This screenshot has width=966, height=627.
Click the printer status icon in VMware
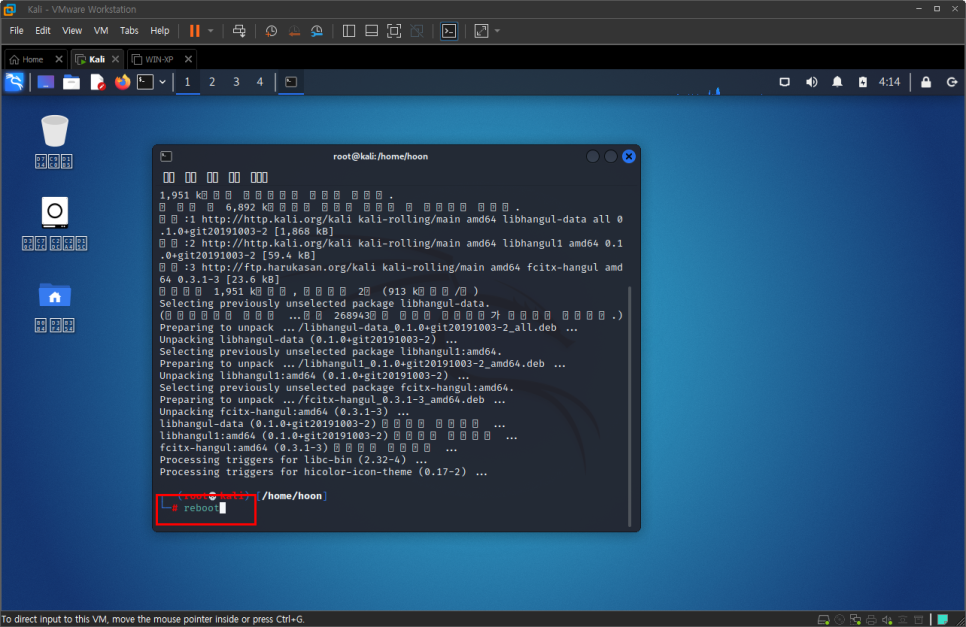coord(871,620)
